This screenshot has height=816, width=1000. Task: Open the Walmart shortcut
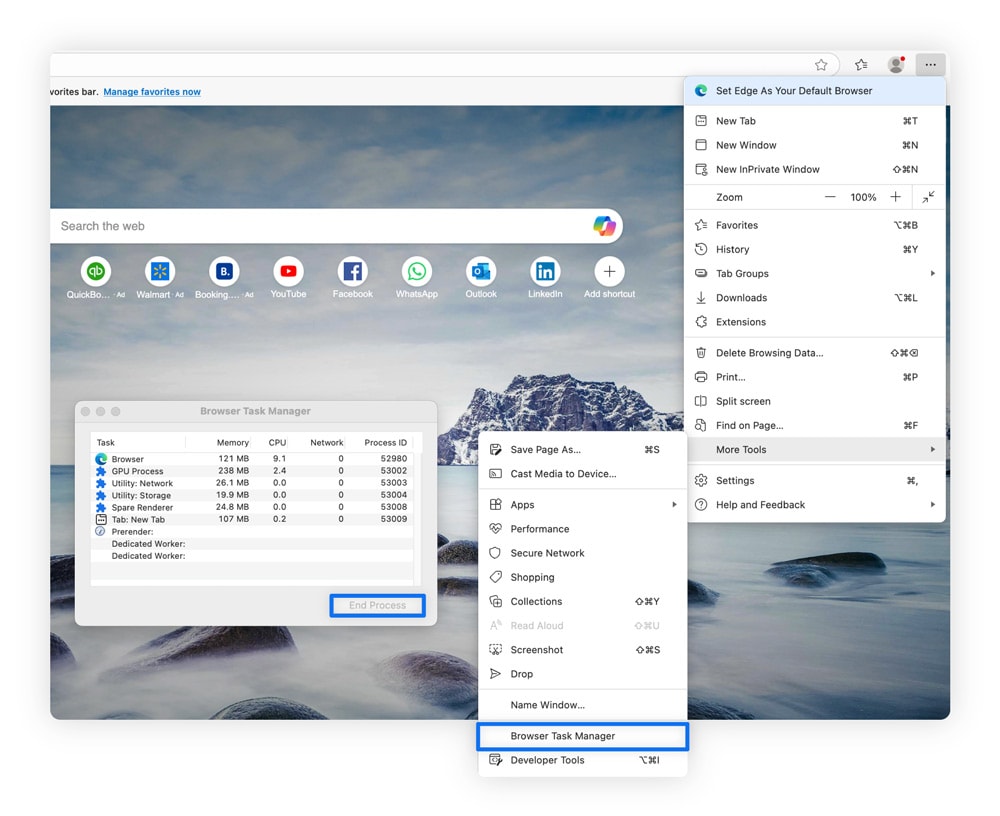click(159, 271)
